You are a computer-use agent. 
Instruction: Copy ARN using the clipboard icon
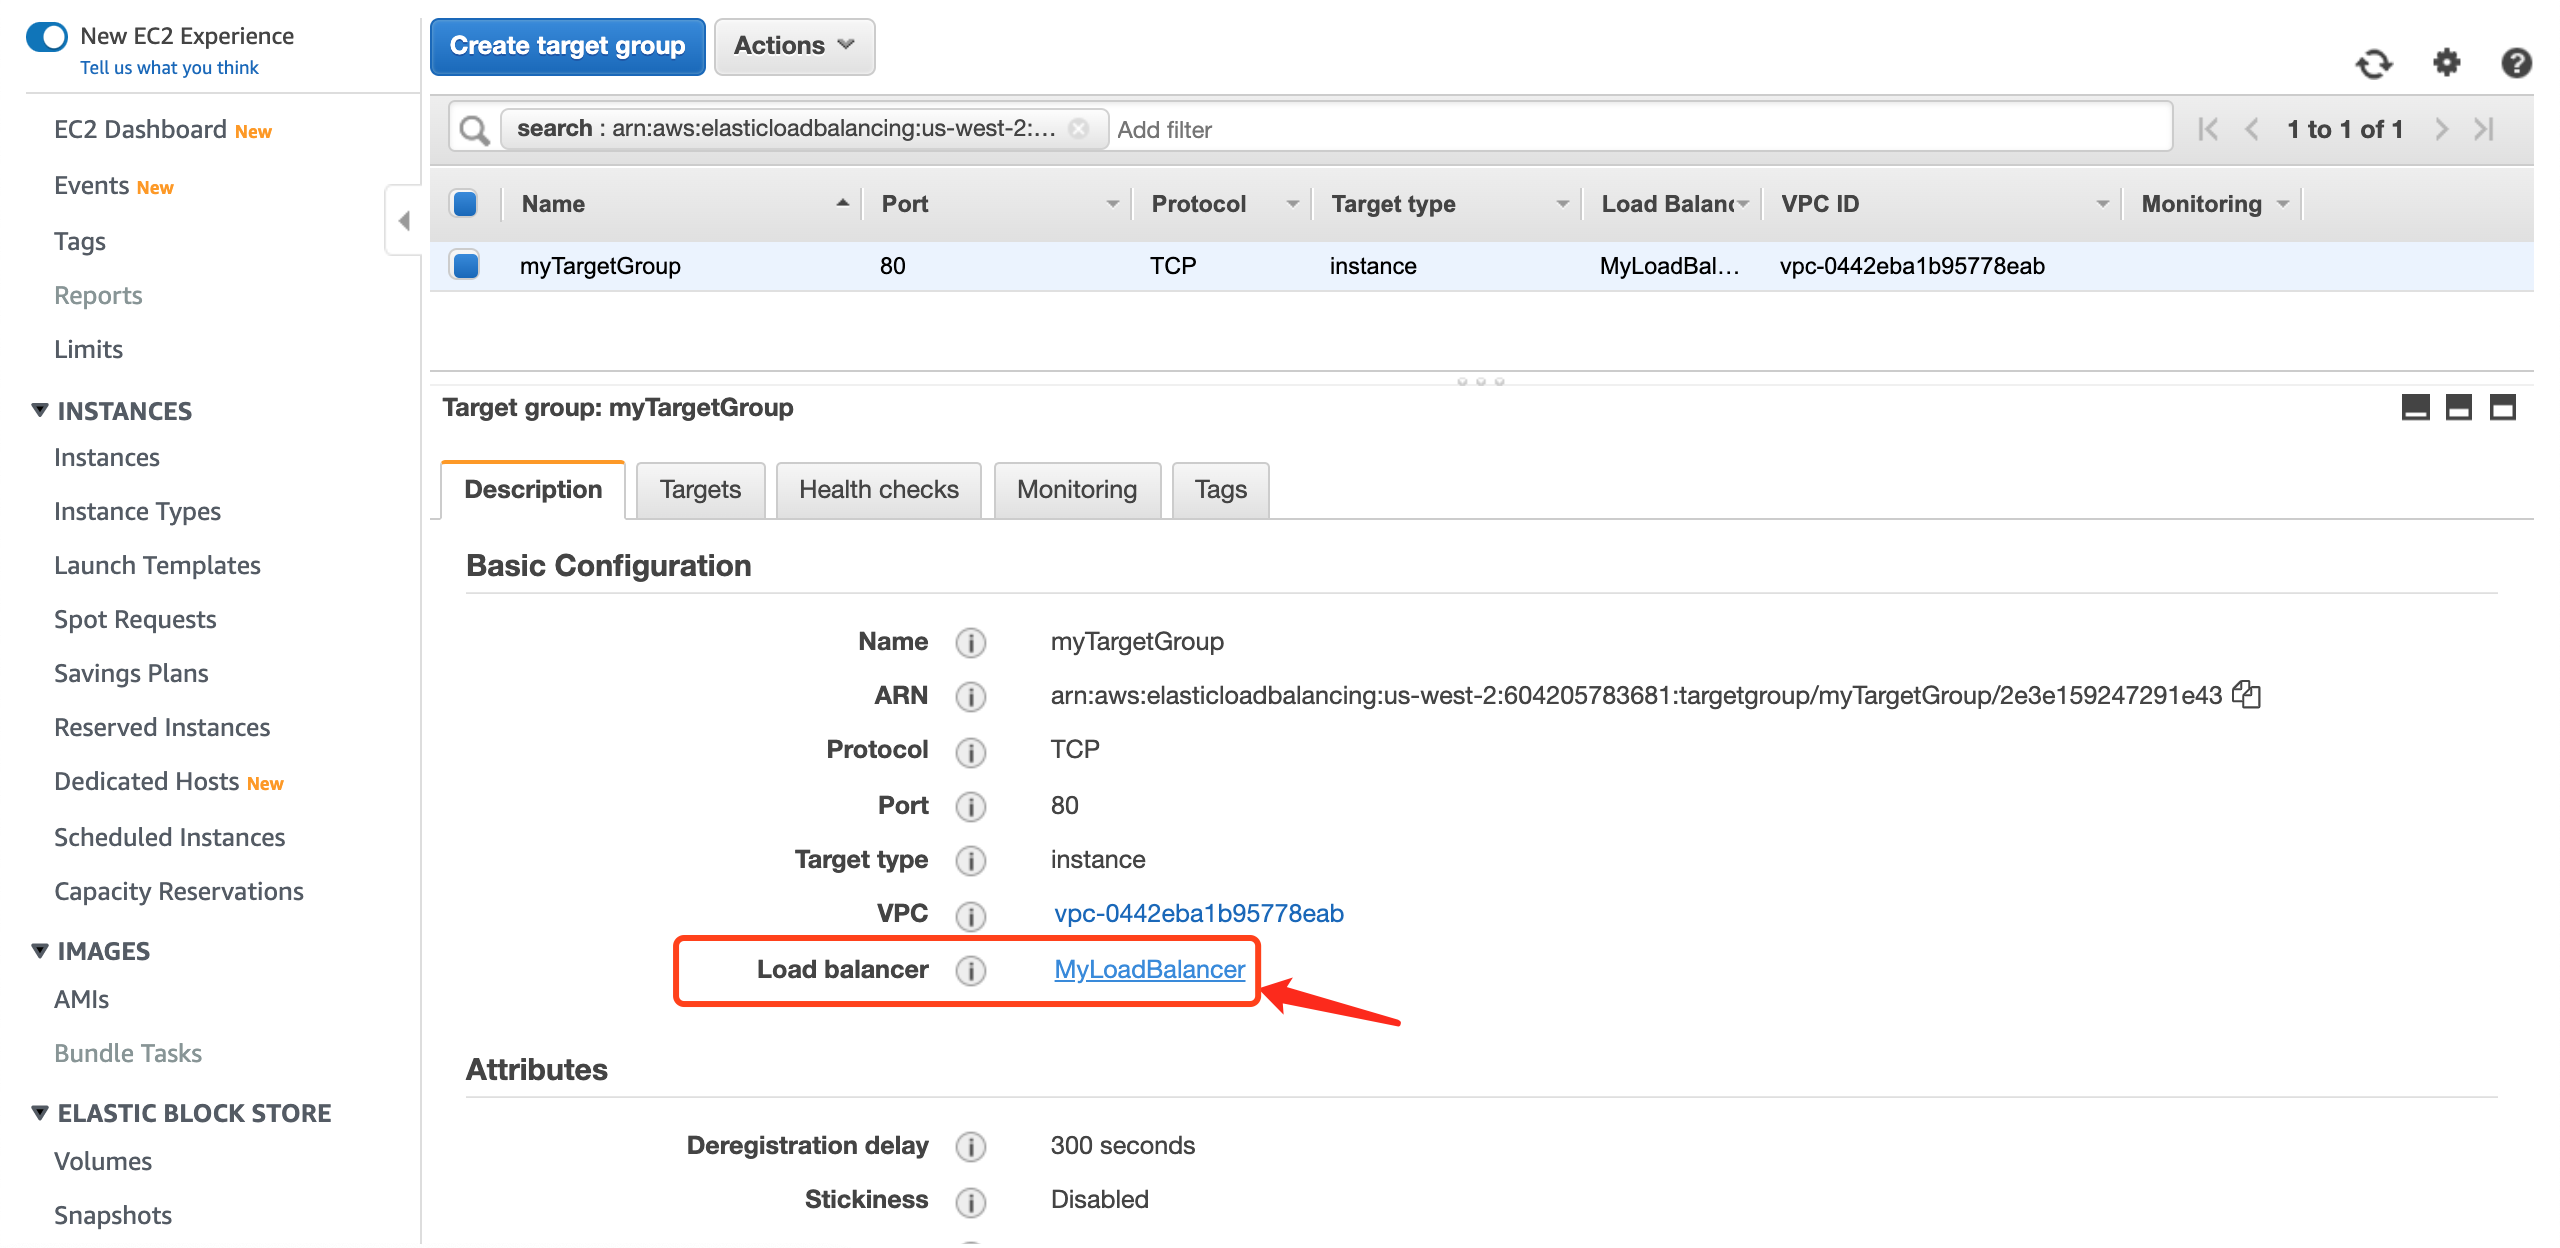(2247, 695)
